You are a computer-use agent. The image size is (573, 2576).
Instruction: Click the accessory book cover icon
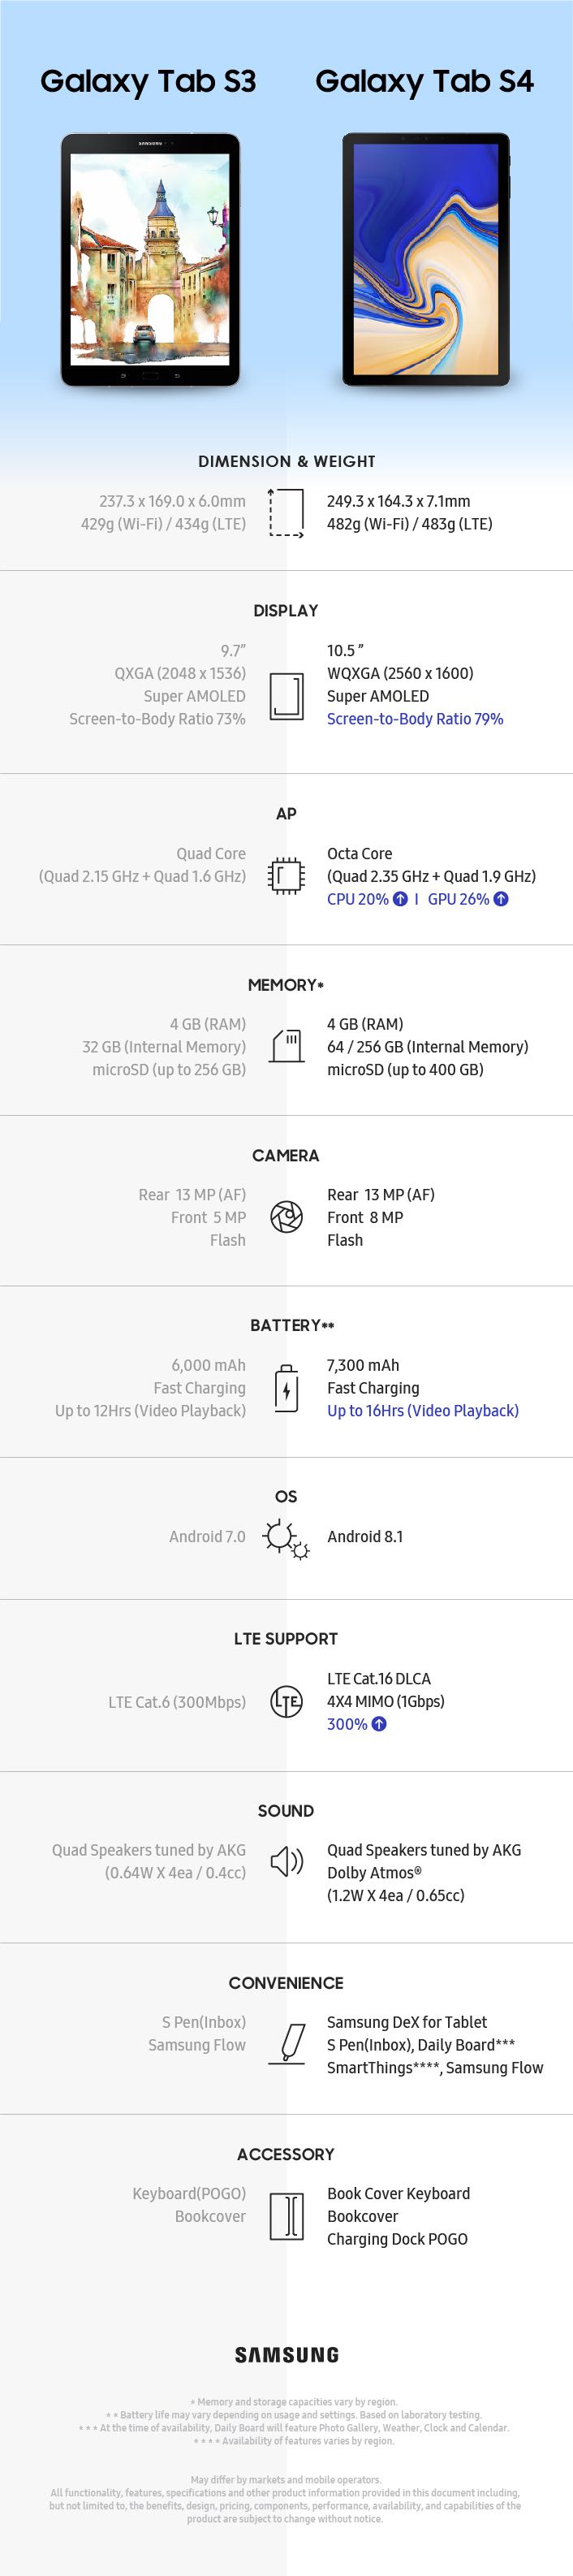pos(287,2215)
